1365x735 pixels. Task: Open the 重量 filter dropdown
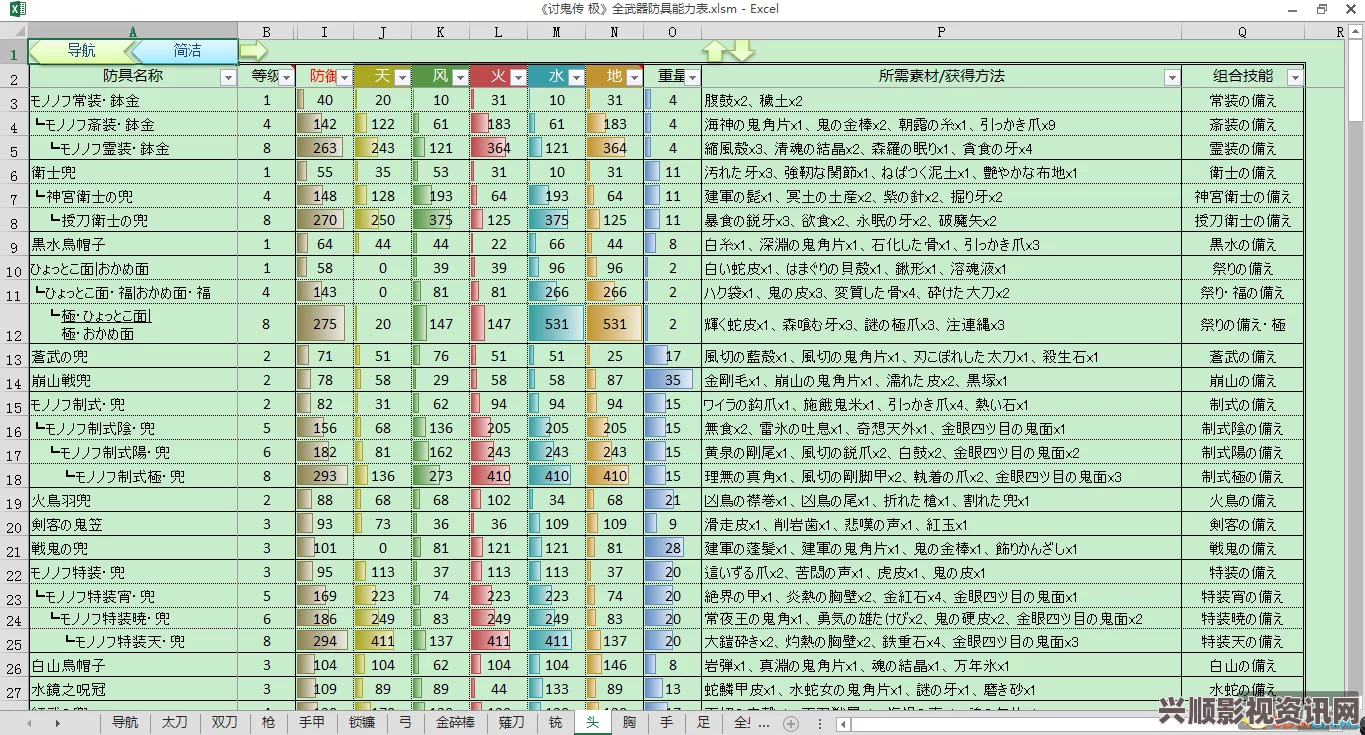click(x=692, y=77)
